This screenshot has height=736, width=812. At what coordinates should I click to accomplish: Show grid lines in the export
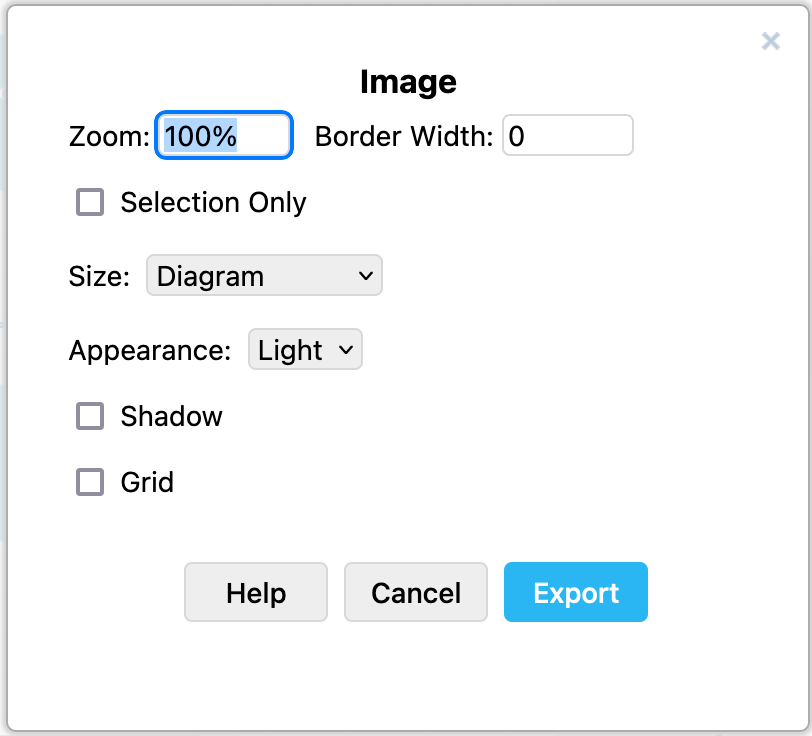[x=90, y=482]
